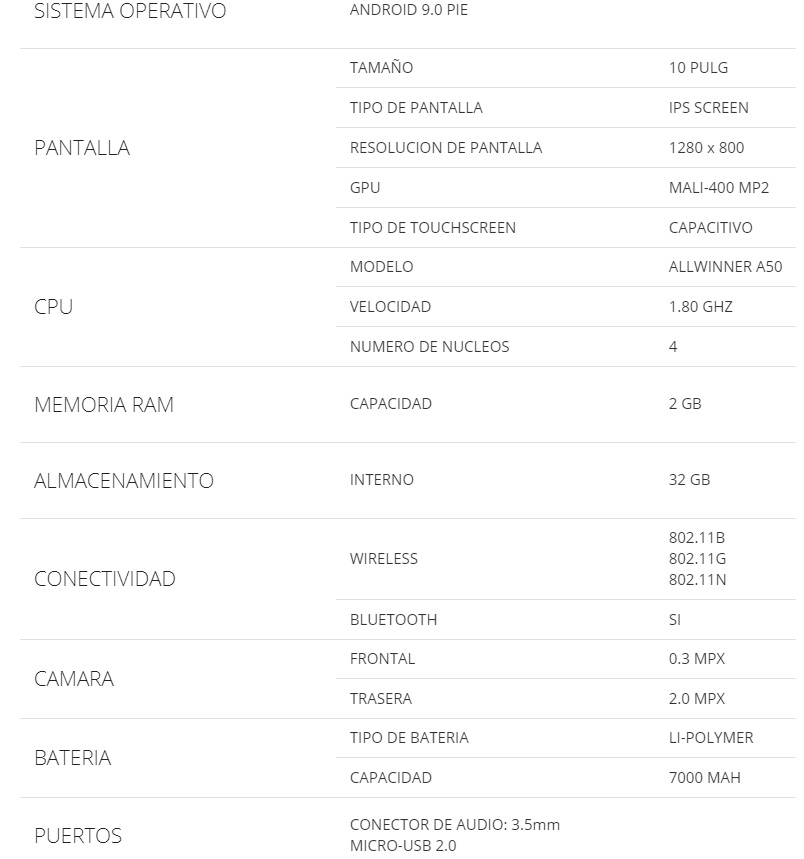Select the 7000 MAH battery capacity

coord(704,778)
